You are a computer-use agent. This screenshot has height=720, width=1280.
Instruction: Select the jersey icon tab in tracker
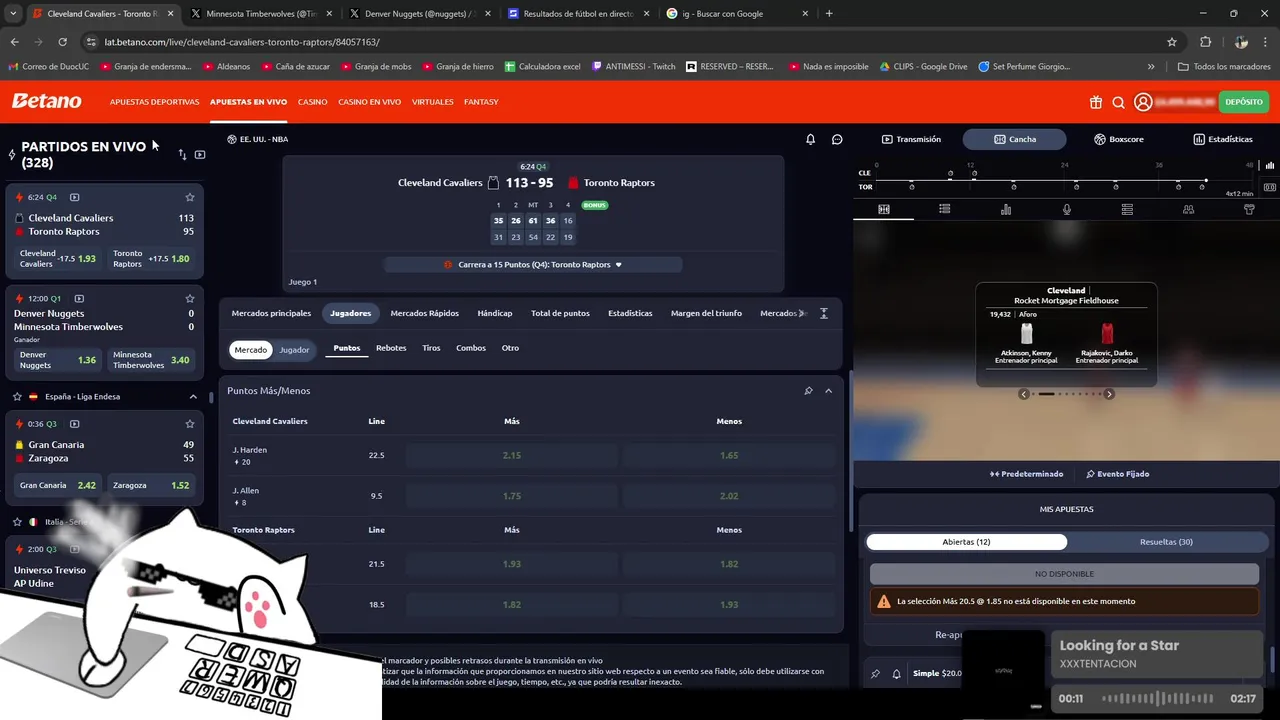tap(1249, 209)
